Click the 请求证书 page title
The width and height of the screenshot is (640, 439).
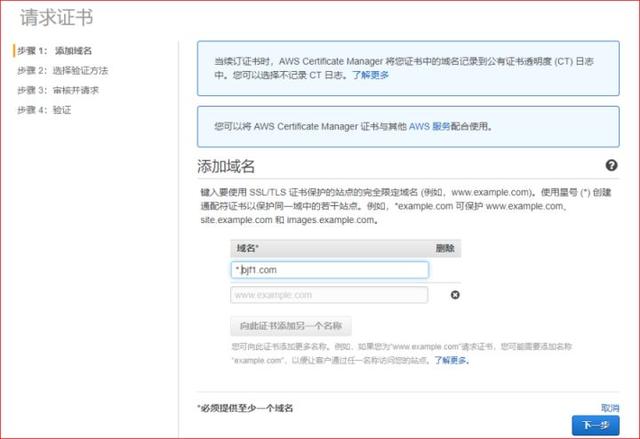pyautogui.click(x=58, y=17)
